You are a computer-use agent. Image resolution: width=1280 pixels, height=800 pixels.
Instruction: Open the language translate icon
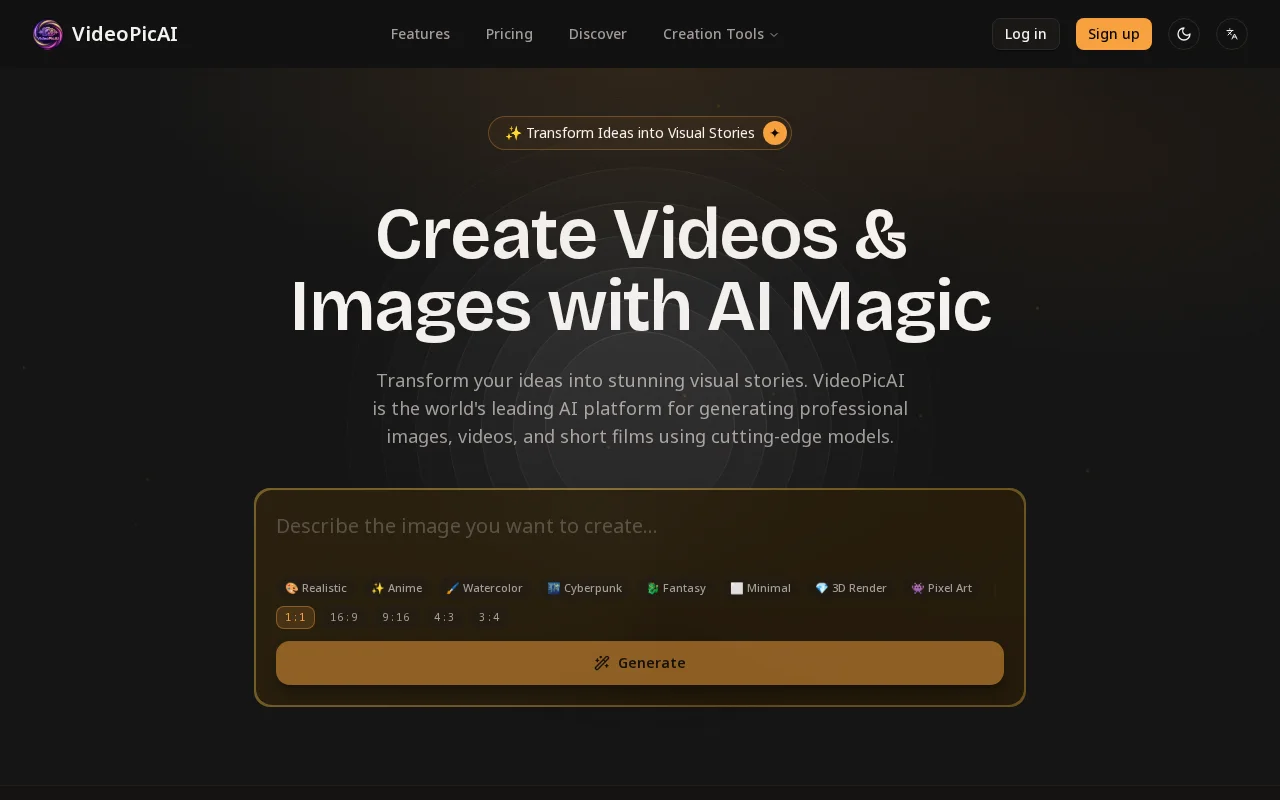click(1232, 34)
